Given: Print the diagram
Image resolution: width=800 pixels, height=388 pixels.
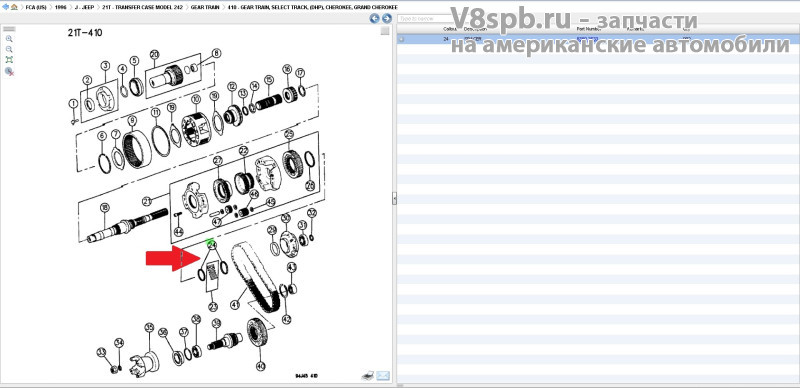Looking at the screenshot, I should pyautogui.click(x=368, y=376).
